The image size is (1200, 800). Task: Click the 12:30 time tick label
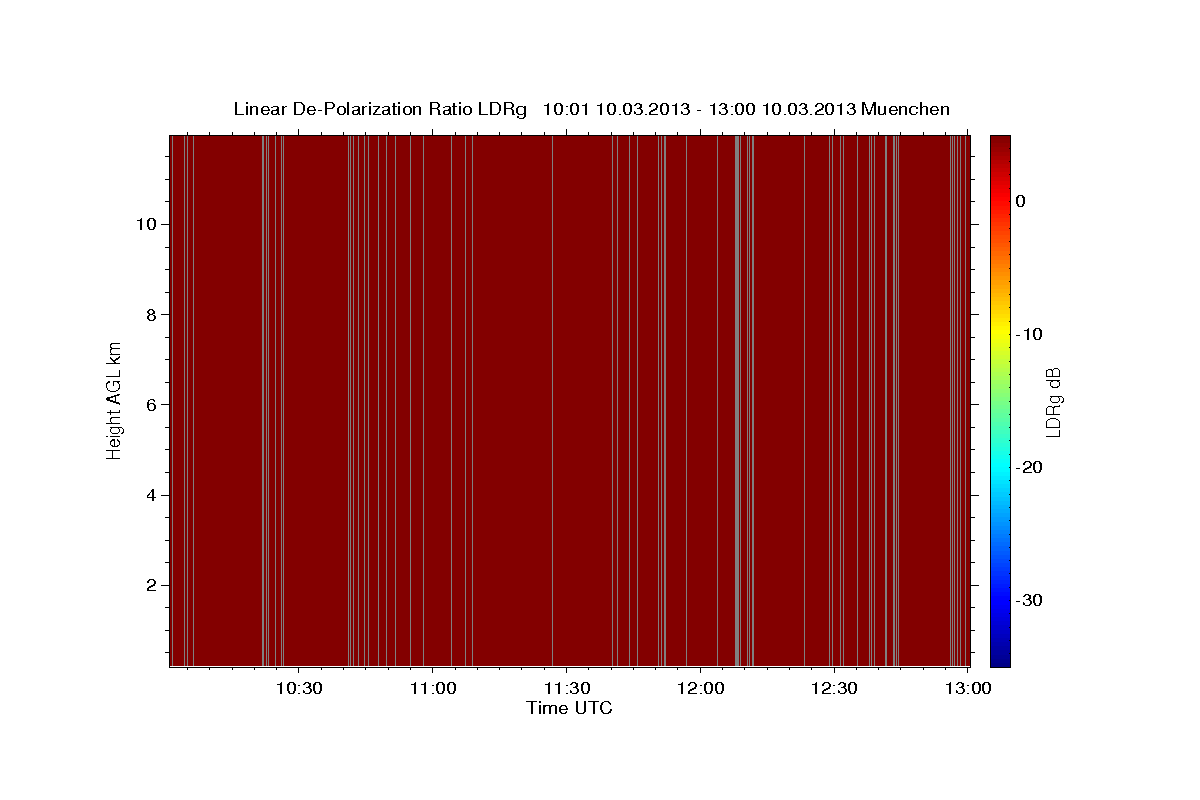(834, 688)
